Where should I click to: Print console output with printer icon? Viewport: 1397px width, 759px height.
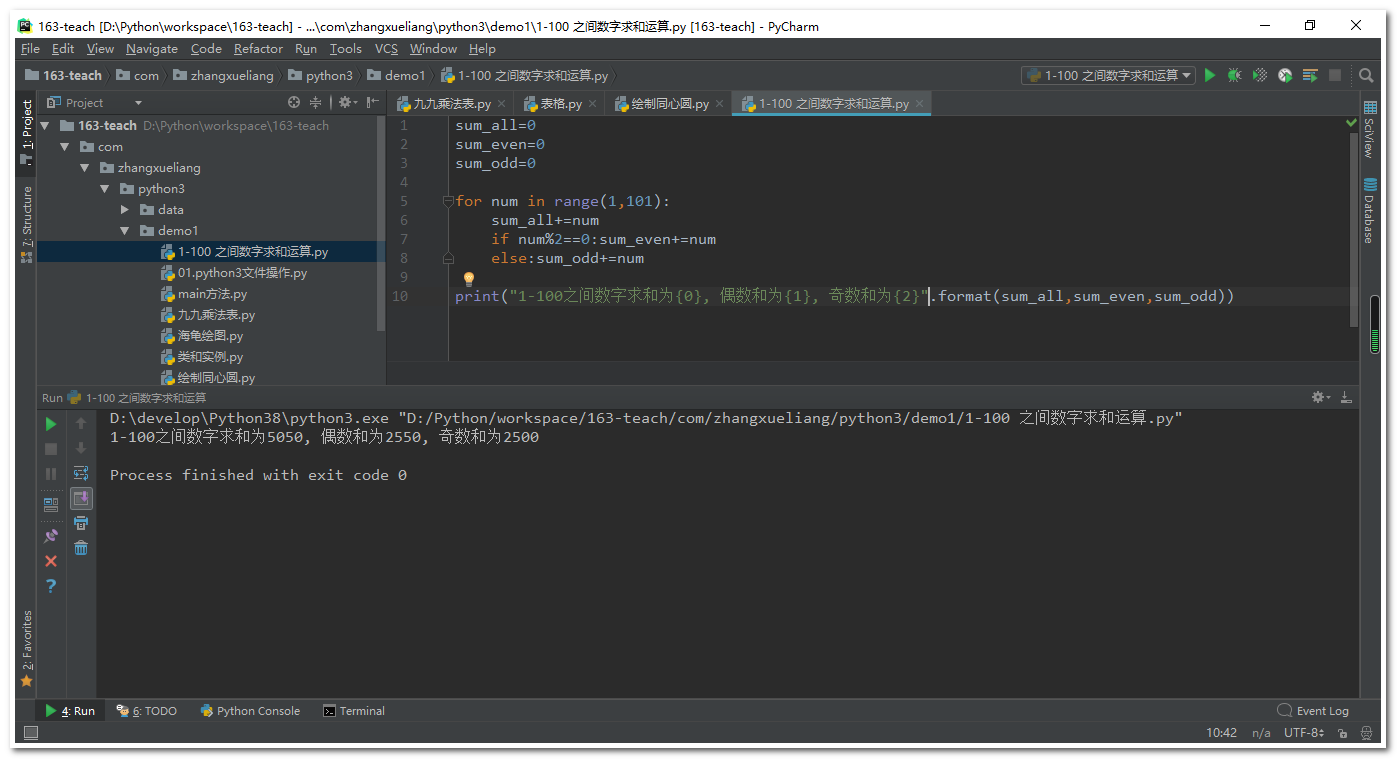pos(81,523)
